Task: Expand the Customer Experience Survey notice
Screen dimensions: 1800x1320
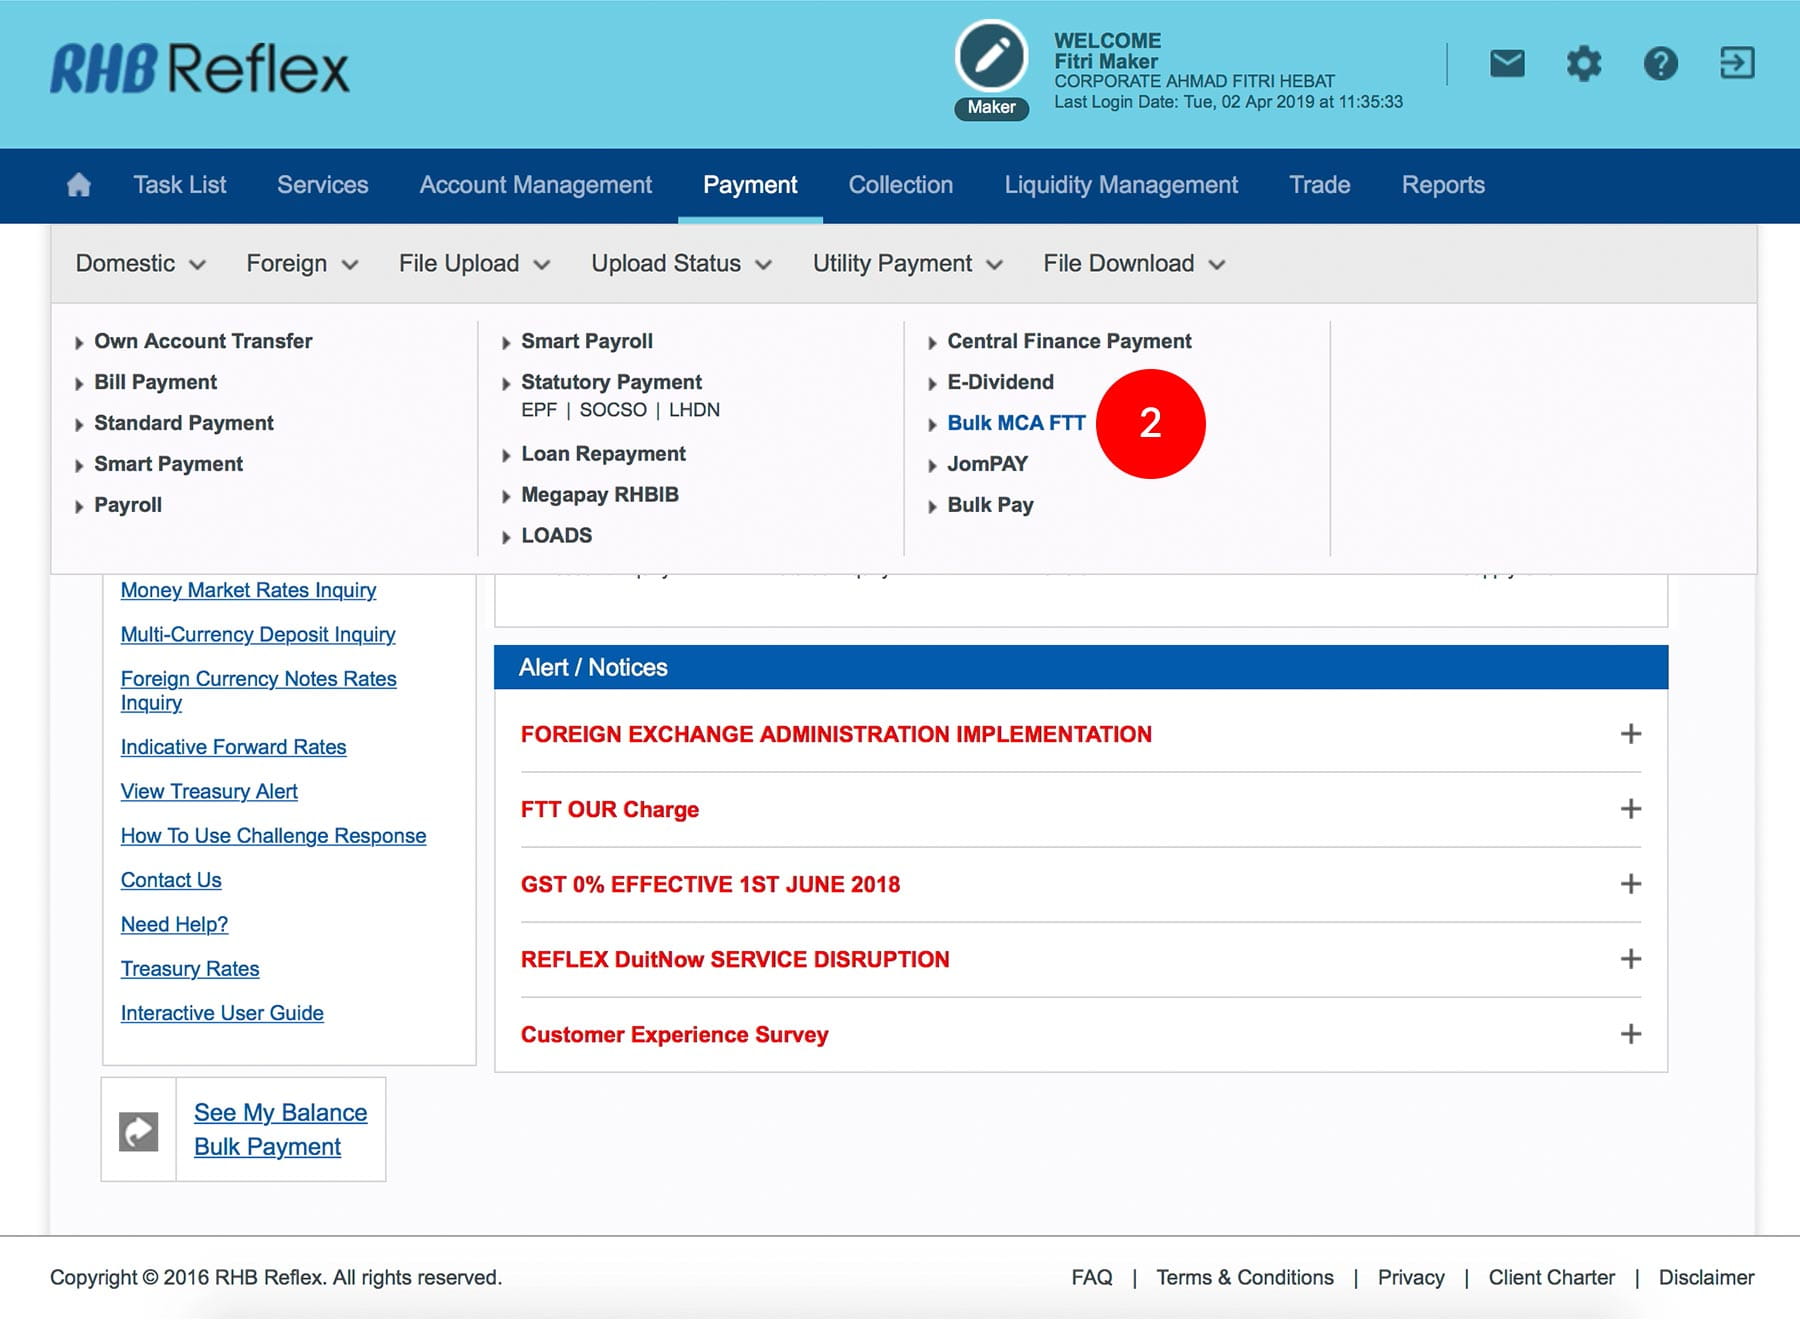Action: point(1630,1034)
